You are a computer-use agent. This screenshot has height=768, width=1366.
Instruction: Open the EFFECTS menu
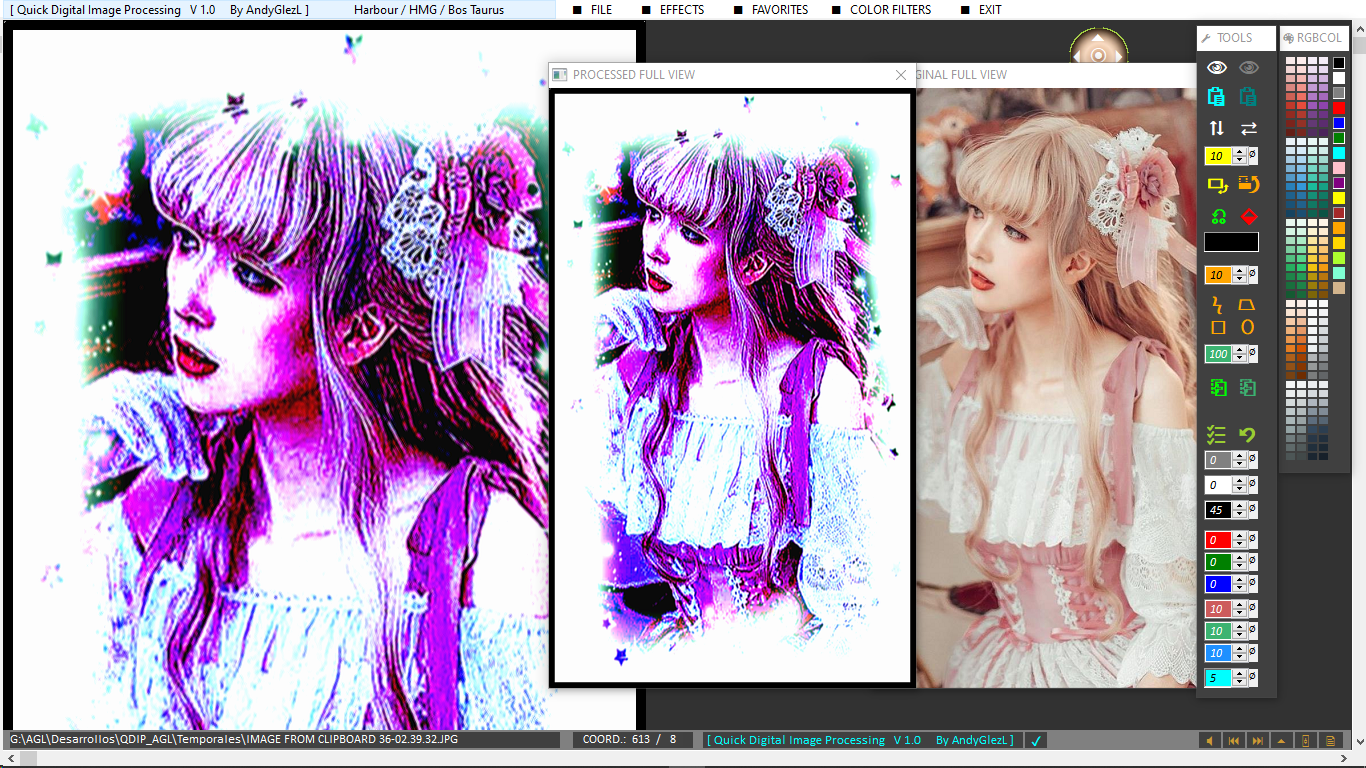pyautogui.click(x=681, y=10)
